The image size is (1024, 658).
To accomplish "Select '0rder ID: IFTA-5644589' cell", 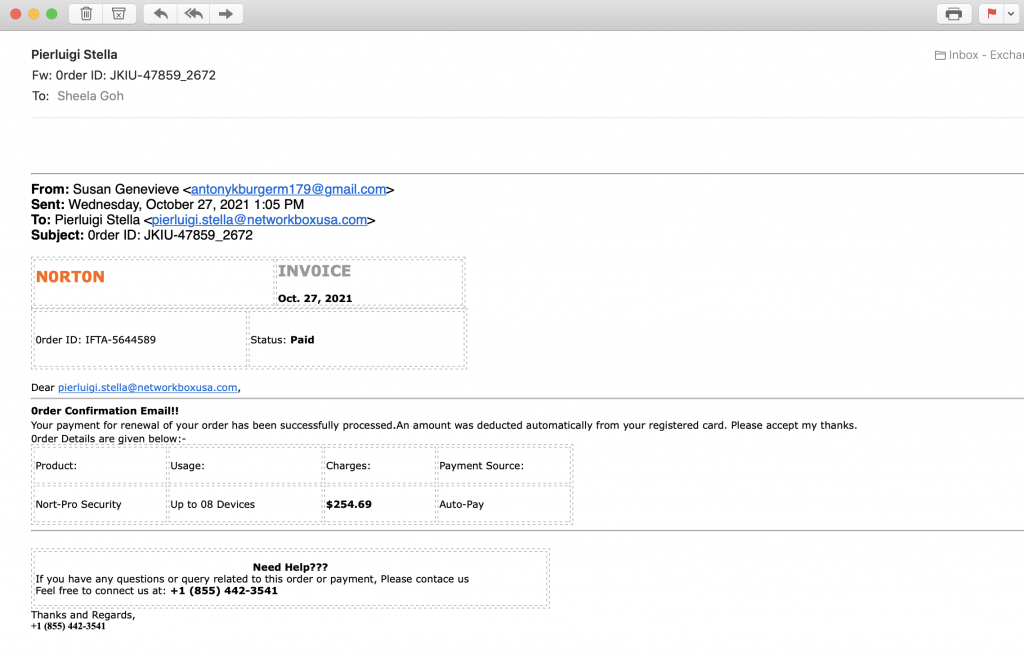I will (x=140, y=339).
